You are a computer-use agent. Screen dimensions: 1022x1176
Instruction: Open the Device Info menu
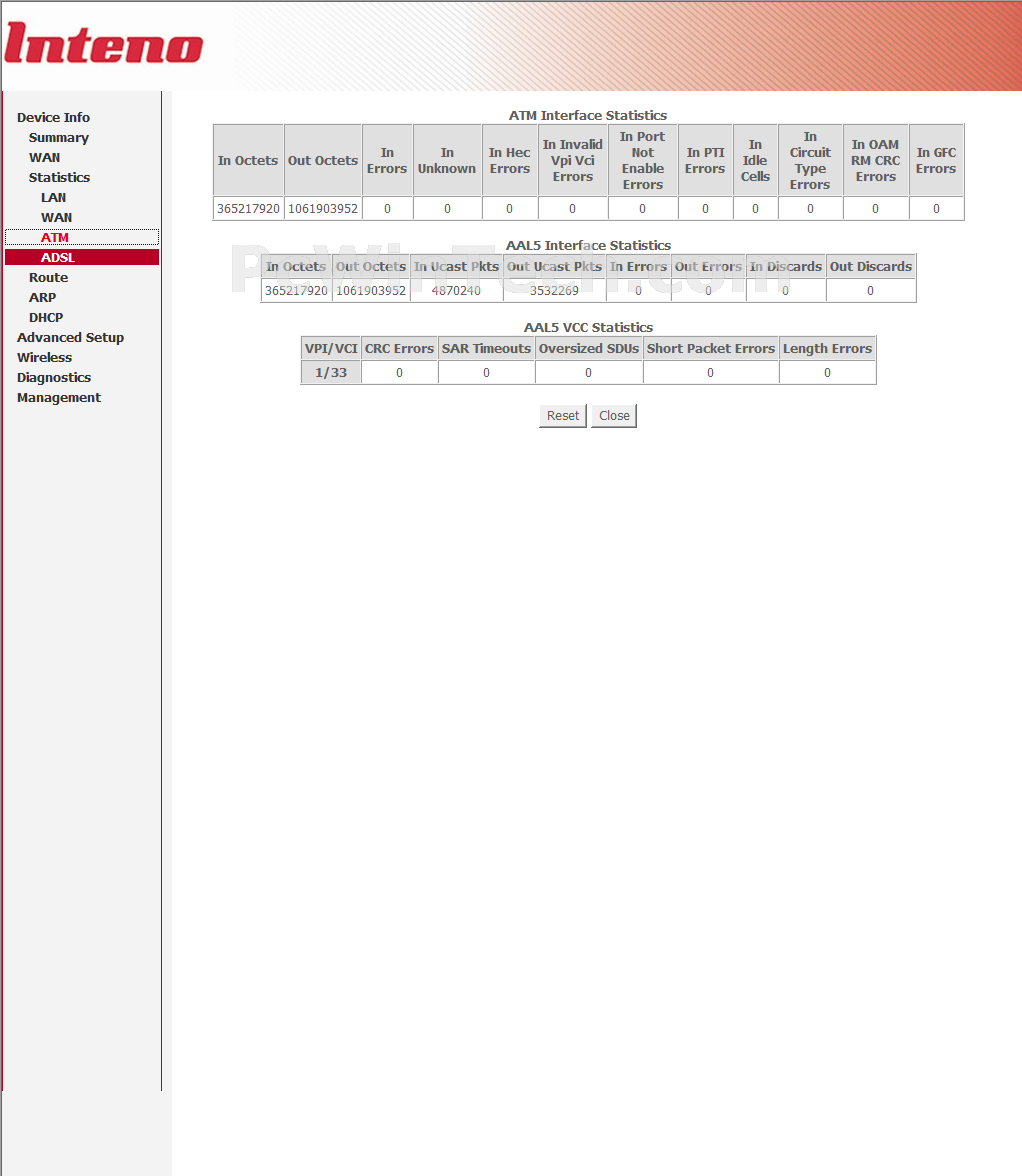click(53, 118)
